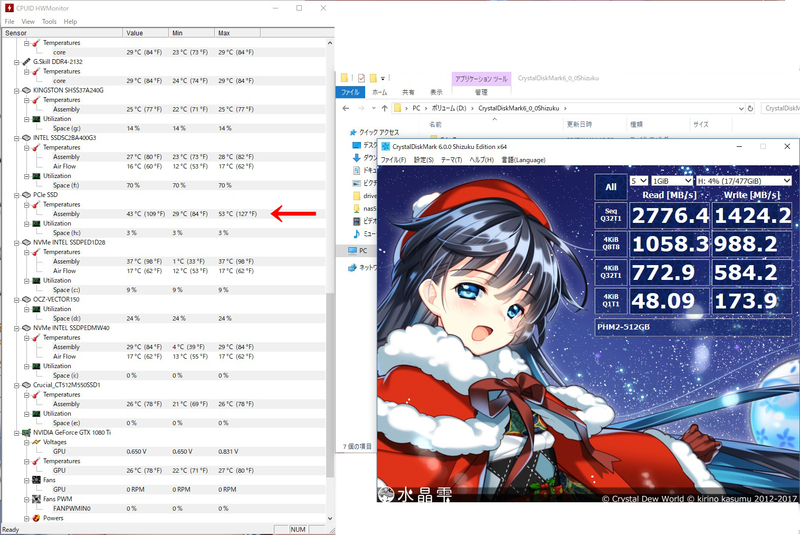Open 設定(S) menu in CrystalDiskMark
This screenshot has width=800, height=535.
coord(423,160)
